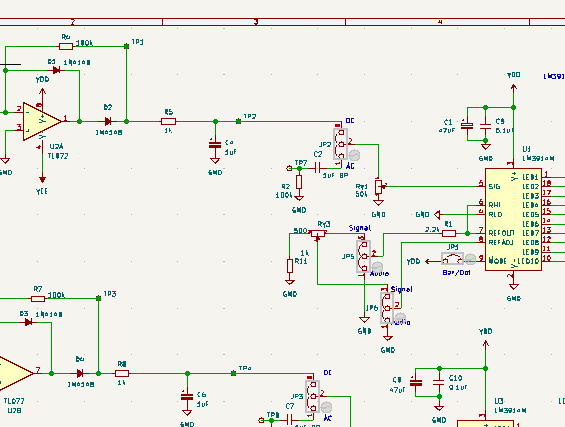This screenshot has width=565, height=427.
Task: Select resistor R1 2.2k symbol
Action: point(449,233)
